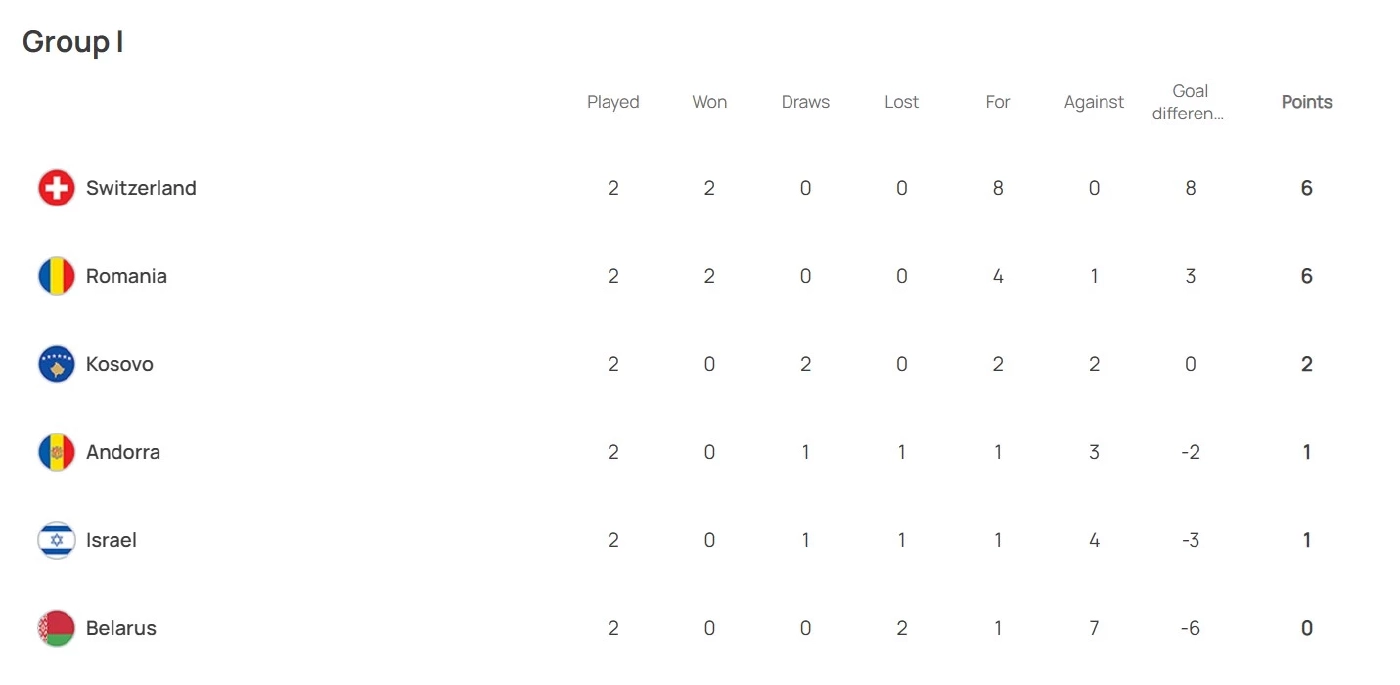Sort by Goal difference column header
The width and height of the screenshot is (1400, 685).
click(1190, 102)
